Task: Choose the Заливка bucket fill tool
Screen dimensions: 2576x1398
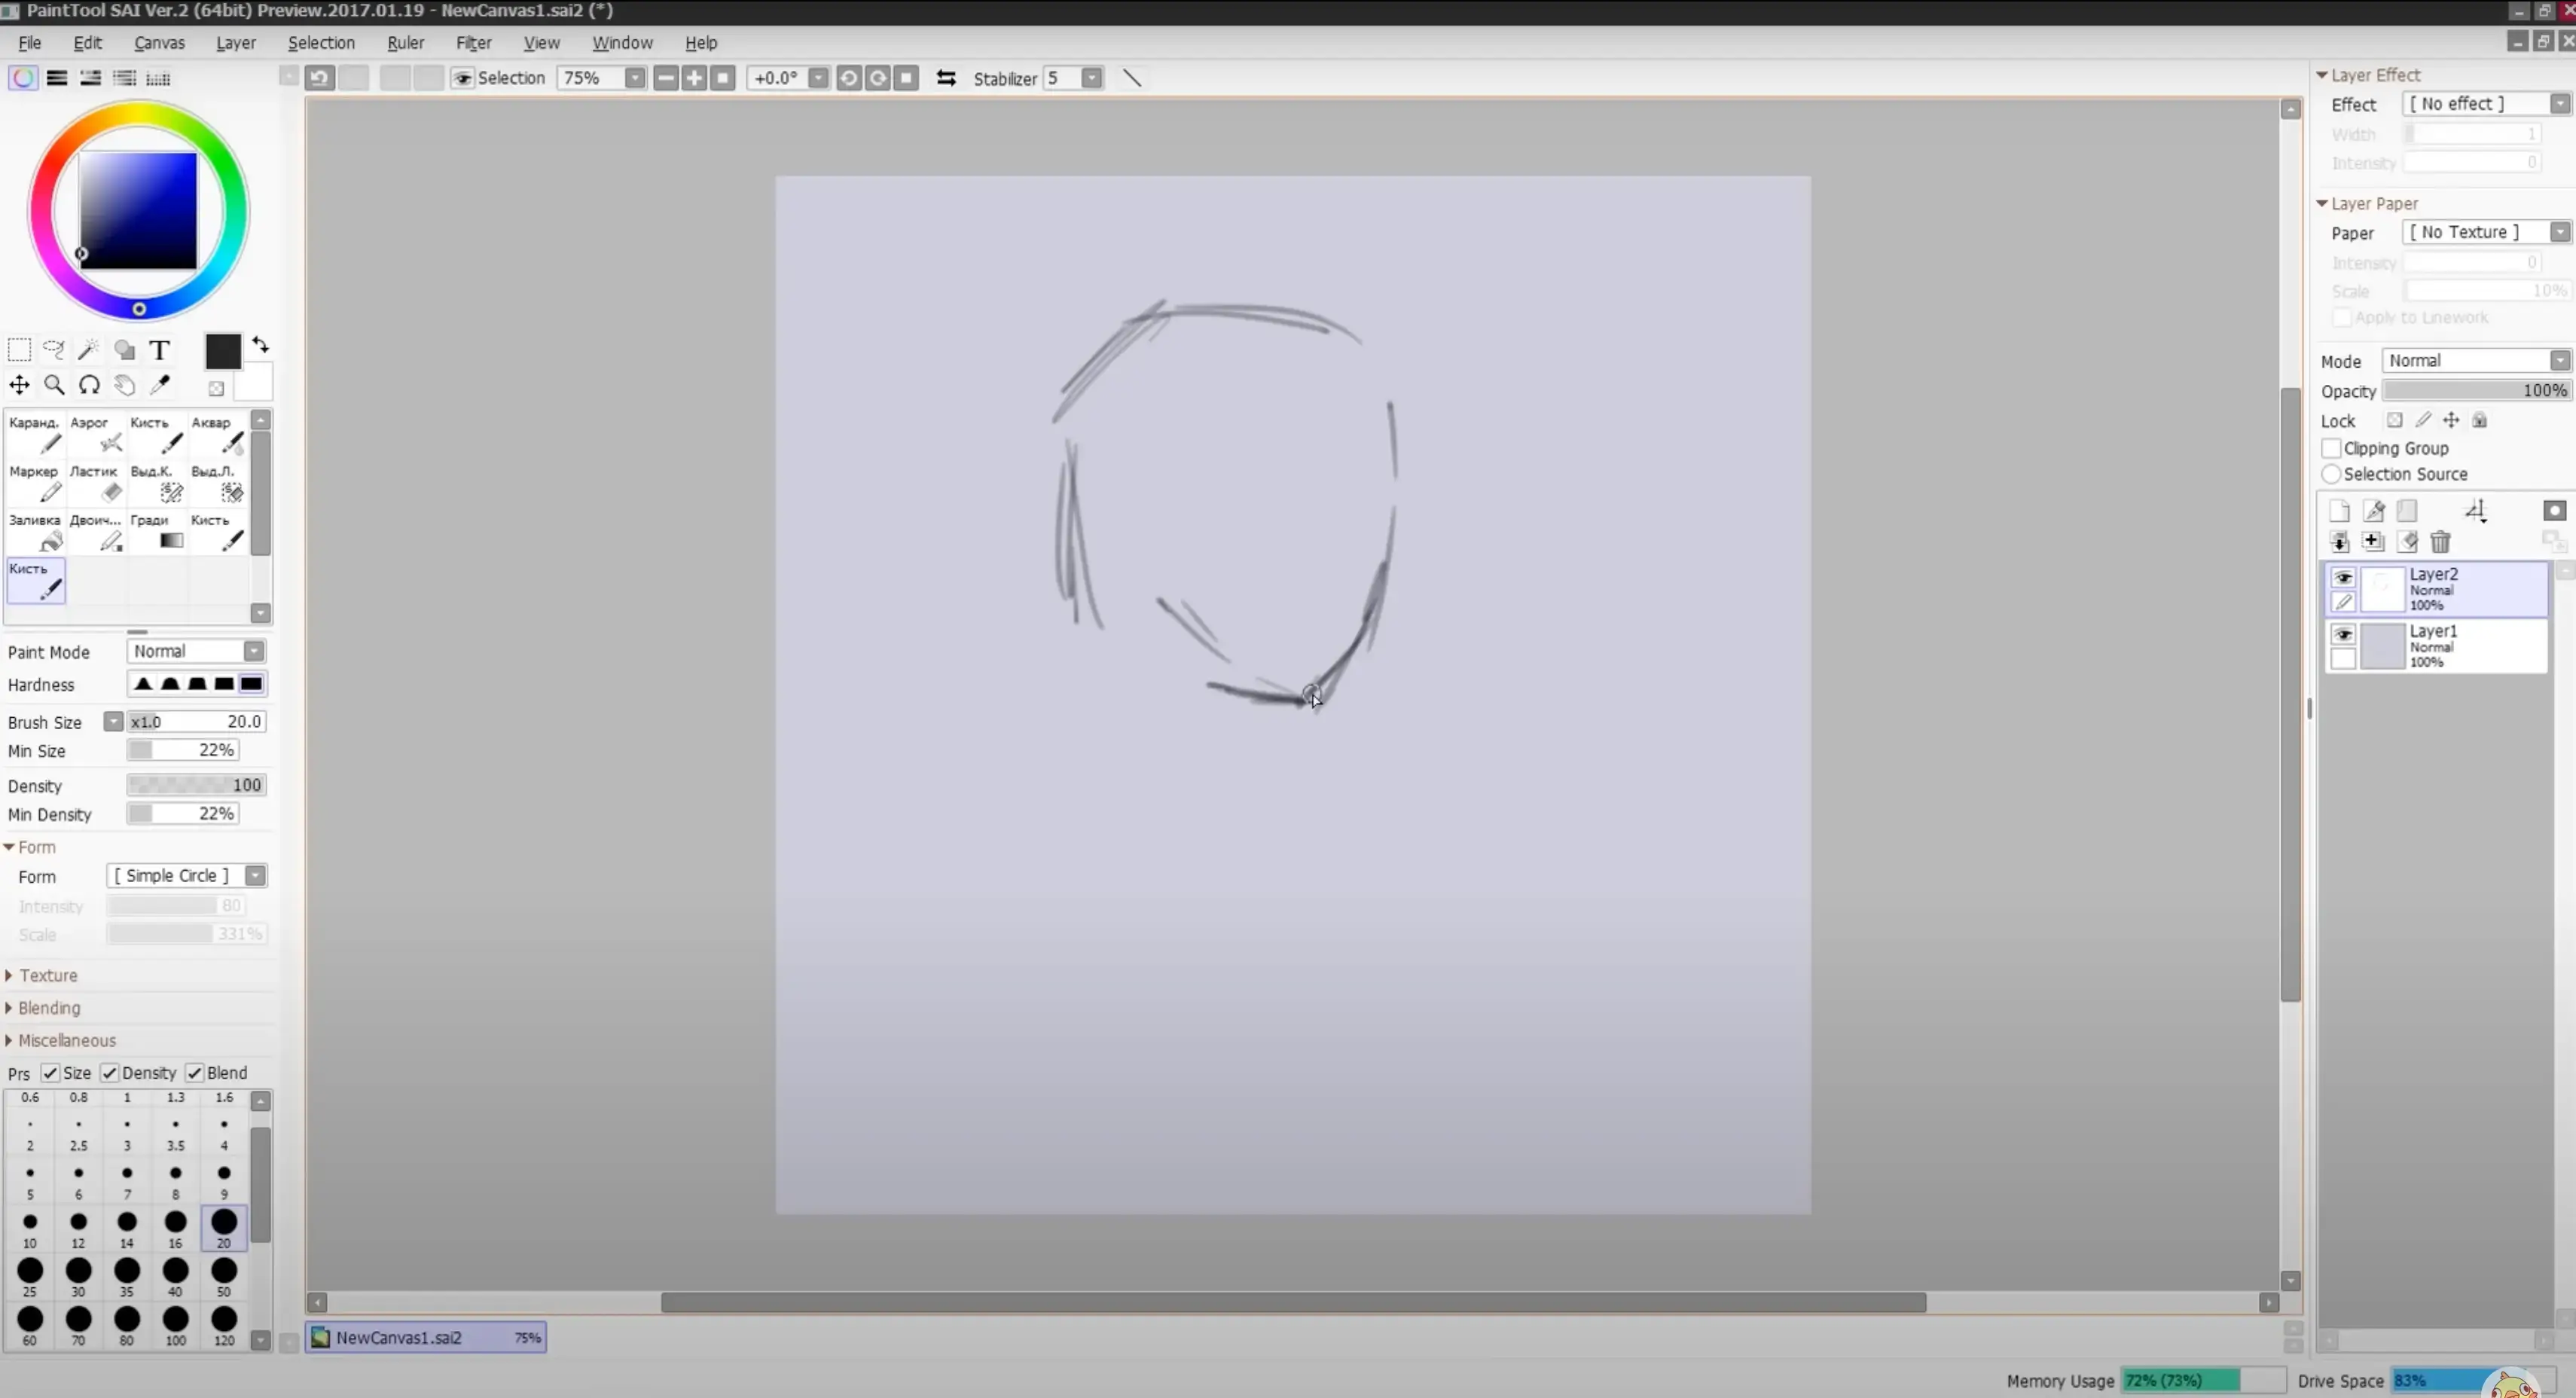Action: pos(36,531)
